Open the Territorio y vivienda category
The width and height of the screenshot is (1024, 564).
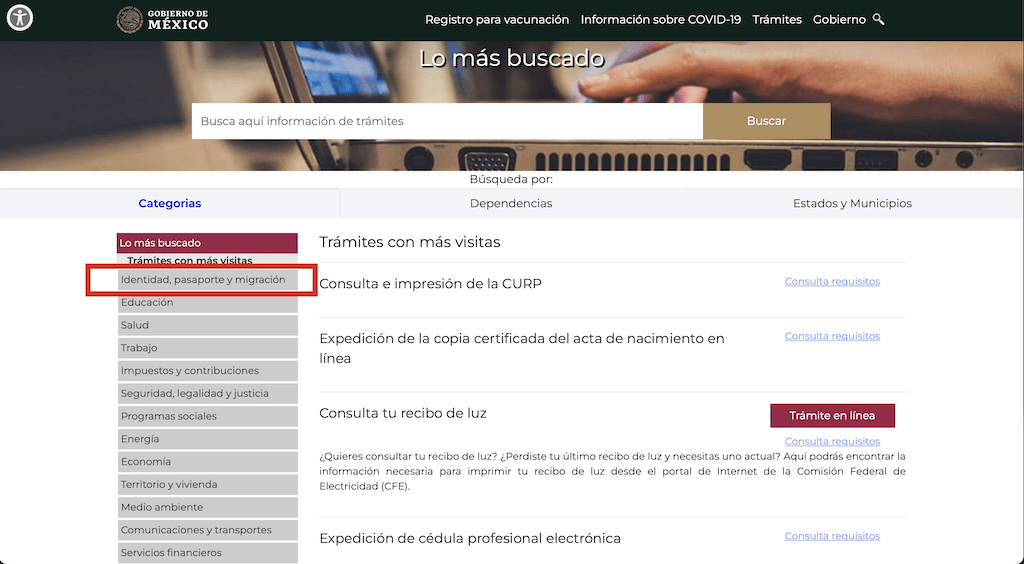click(x=207, y=484)
